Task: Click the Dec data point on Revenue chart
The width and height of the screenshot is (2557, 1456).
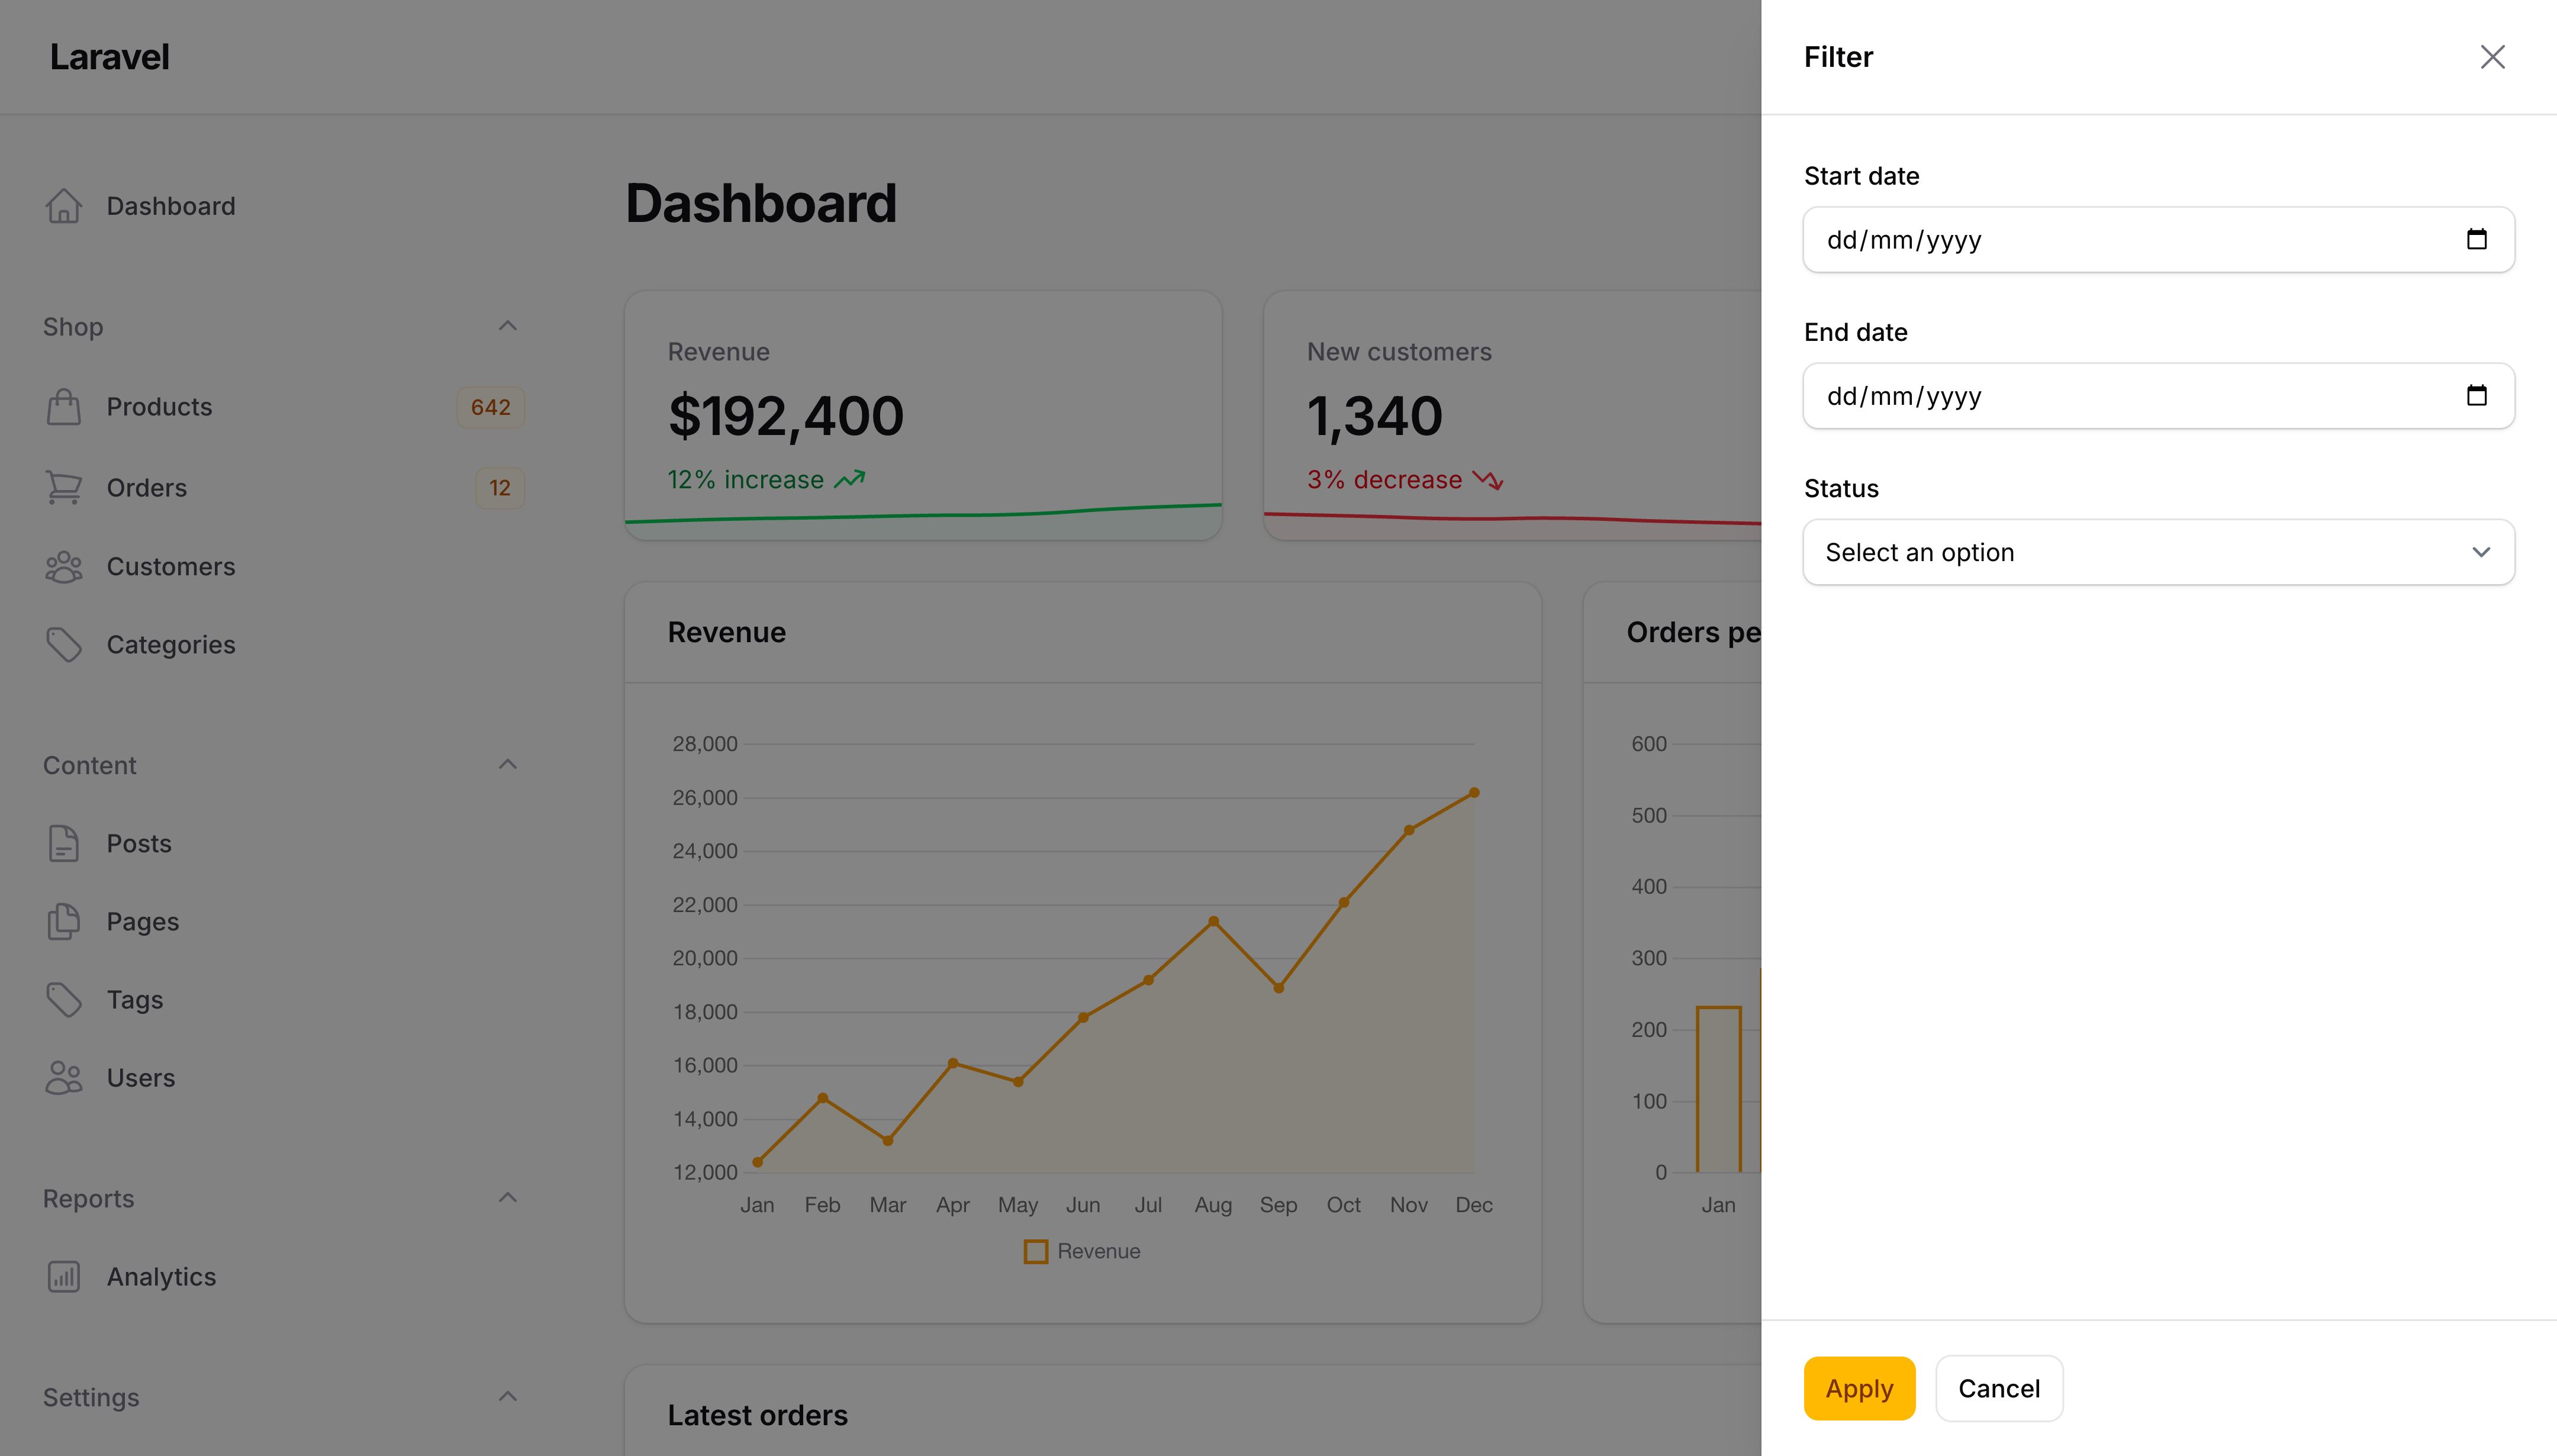Action: coord(1473,793)
